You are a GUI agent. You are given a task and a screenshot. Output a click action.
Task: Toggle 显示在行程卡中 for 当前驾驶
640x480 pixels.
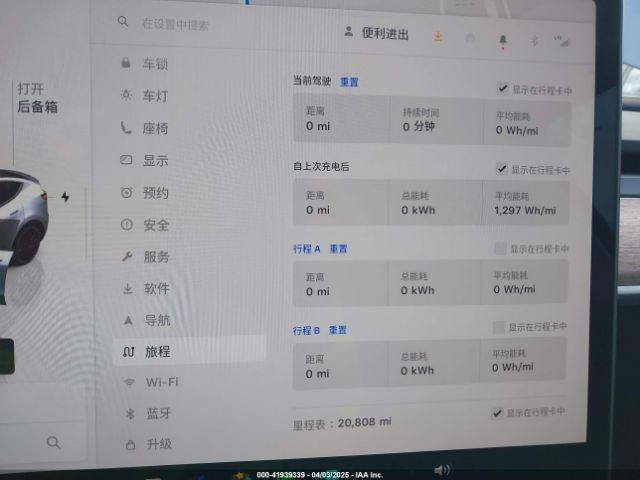click(503, 89)
